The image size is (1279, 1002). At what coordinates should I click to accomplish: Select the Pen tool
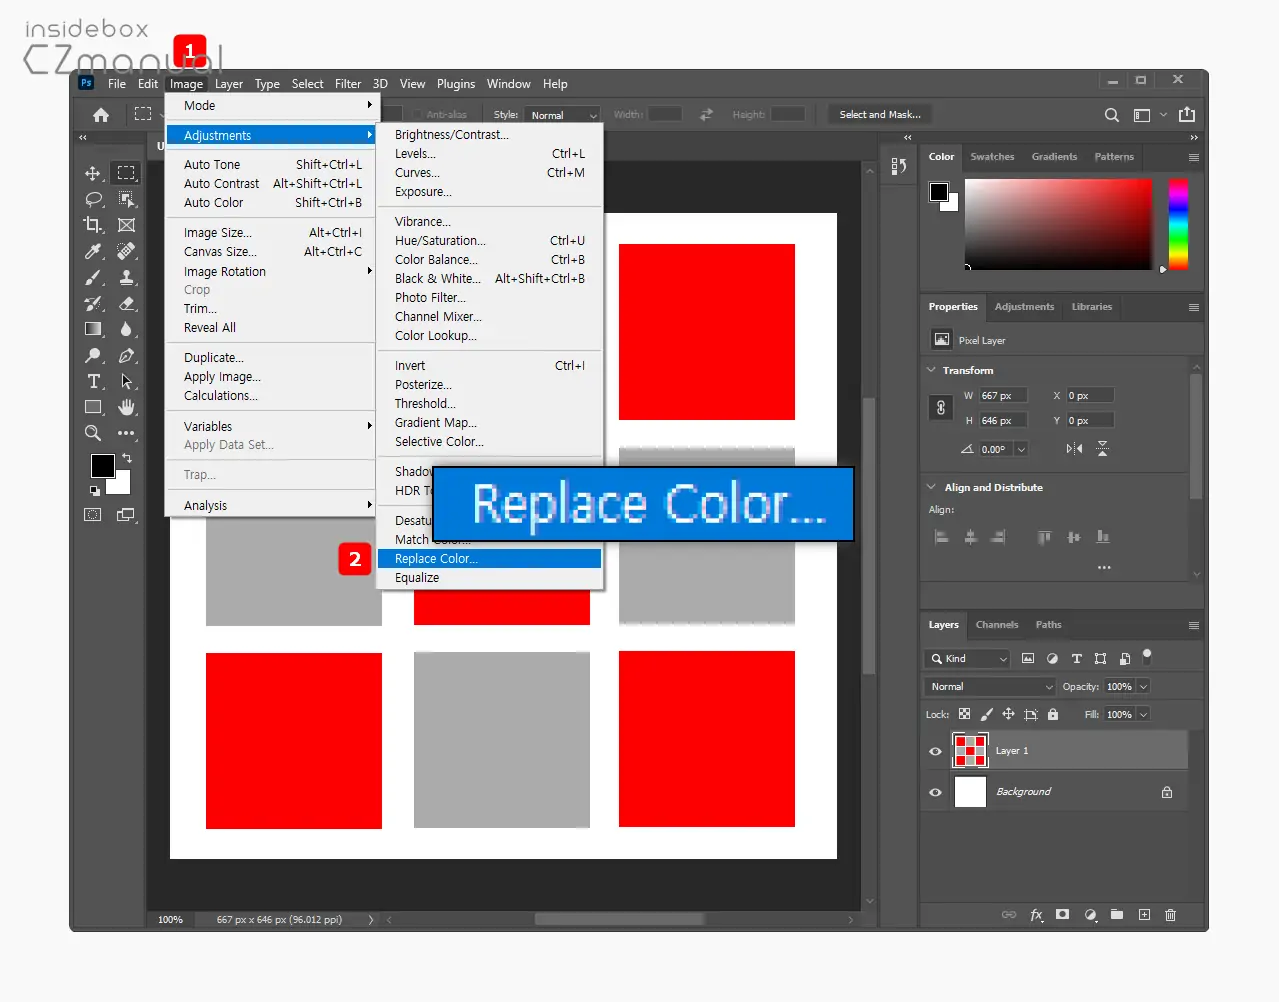pyautogui.click(x=126, y=355)
